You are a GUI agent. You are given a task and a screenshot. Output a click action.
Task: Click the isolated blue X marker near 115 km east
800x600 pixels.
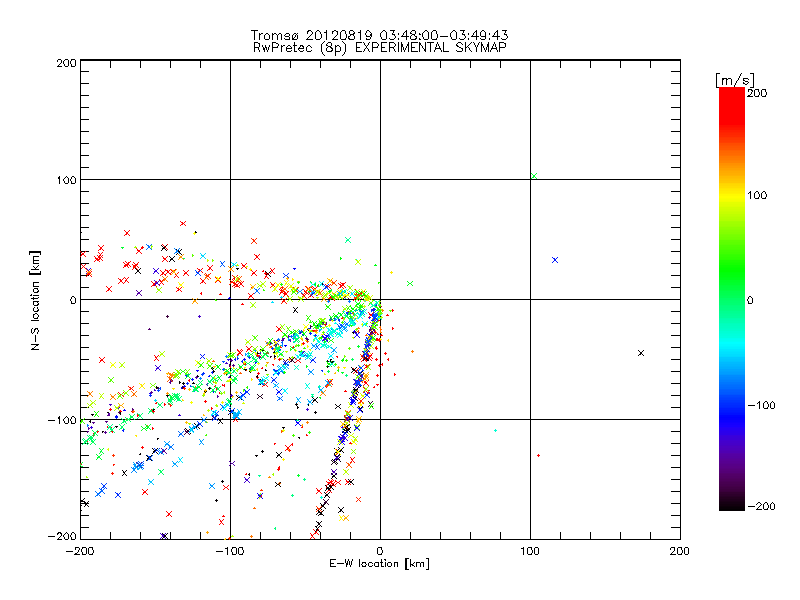click(x=555, y=260)
